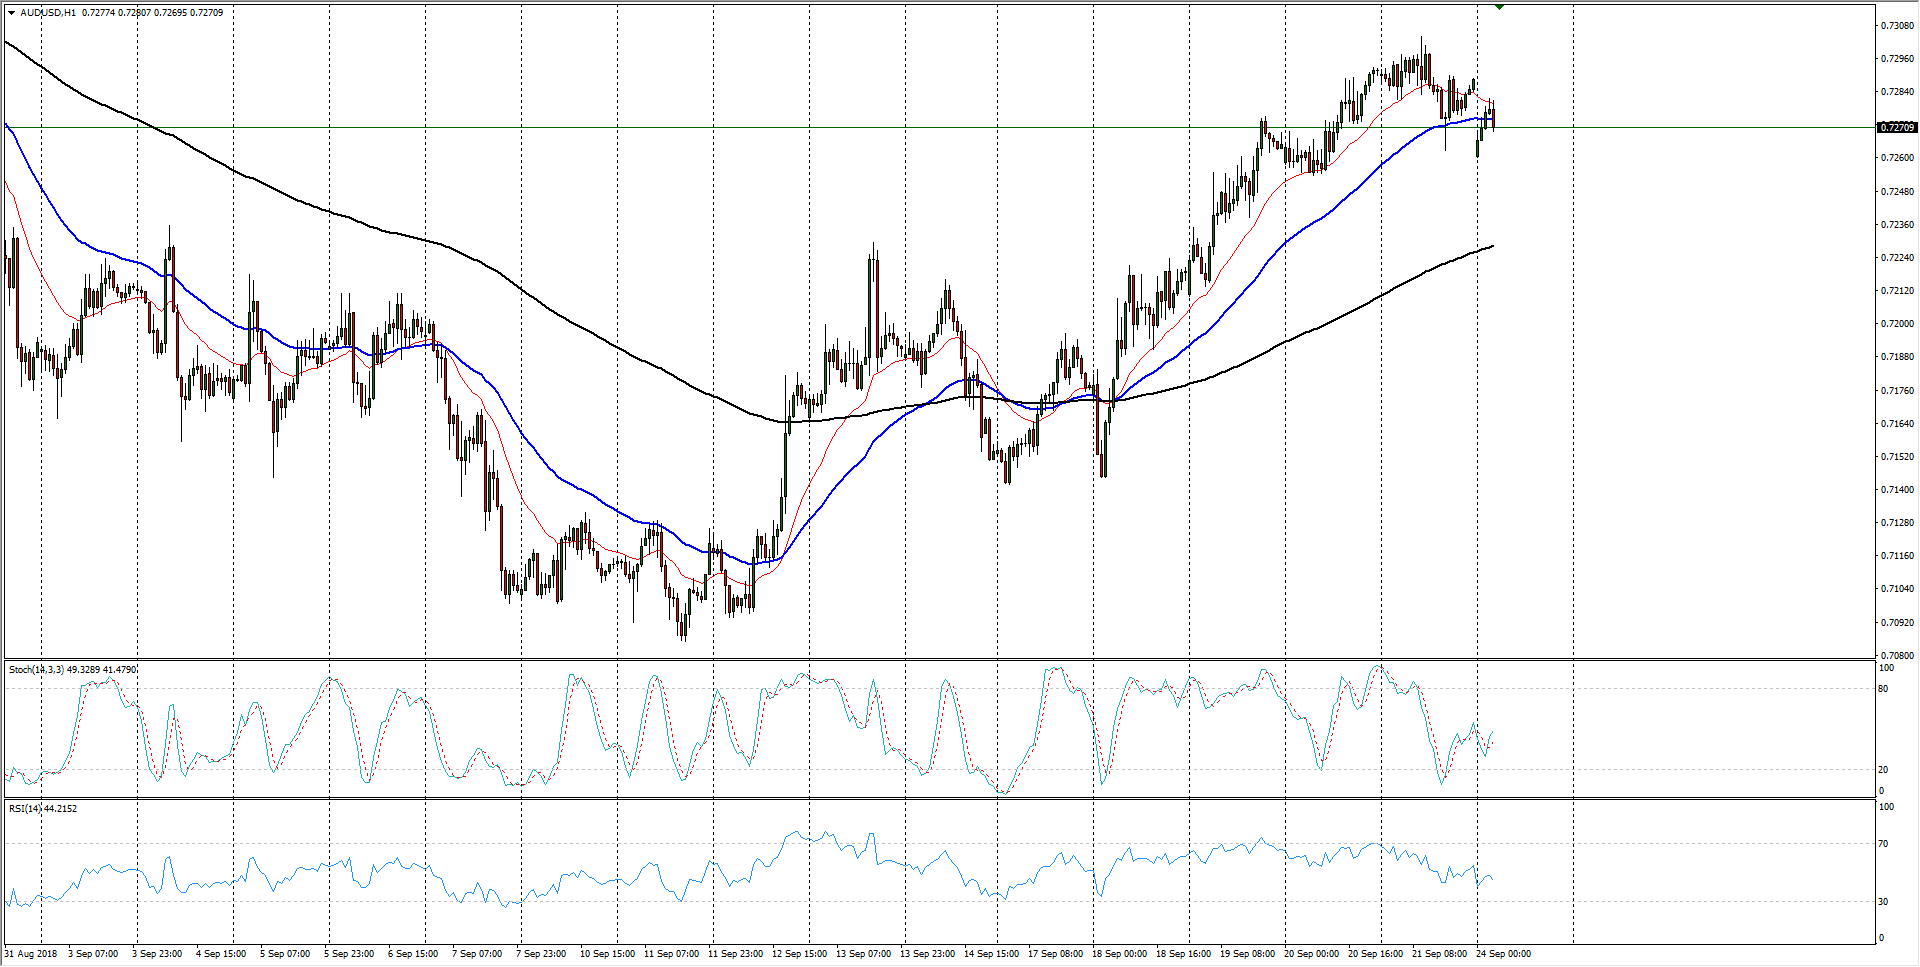This screenshot has height=967, width=1920.
Task: Click the RSI scale value 70
Action: click(x=1883, y=844)
